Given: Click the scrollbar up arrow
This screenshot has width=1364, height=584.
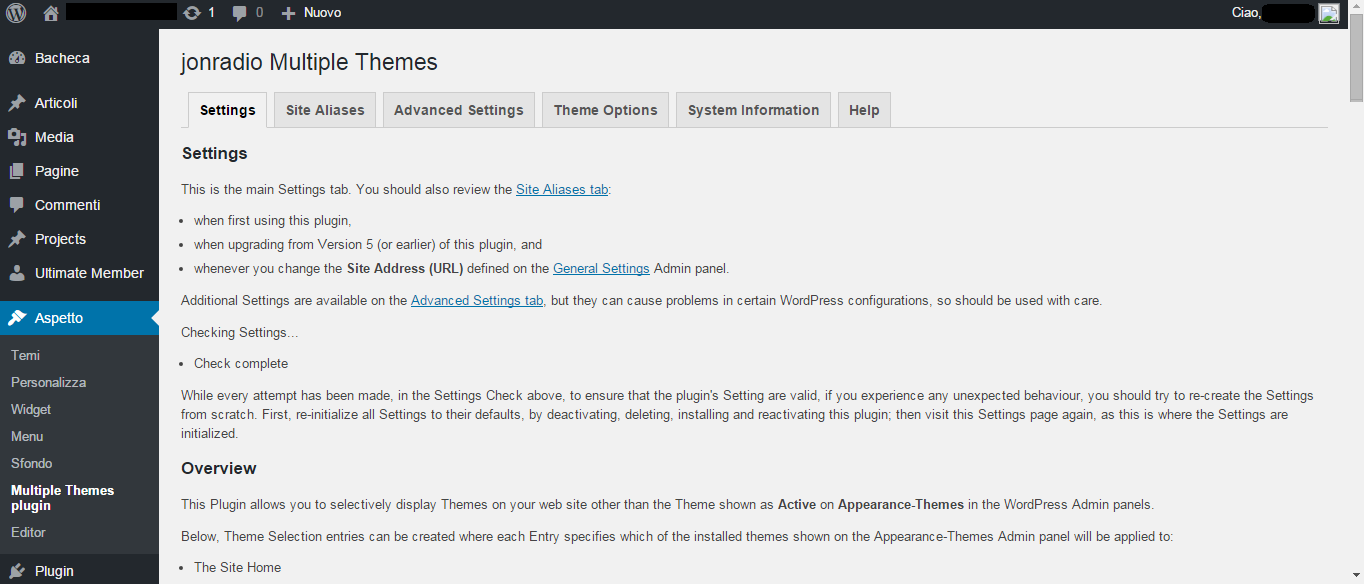Looking at the screenshot, I should [1356, 8].
